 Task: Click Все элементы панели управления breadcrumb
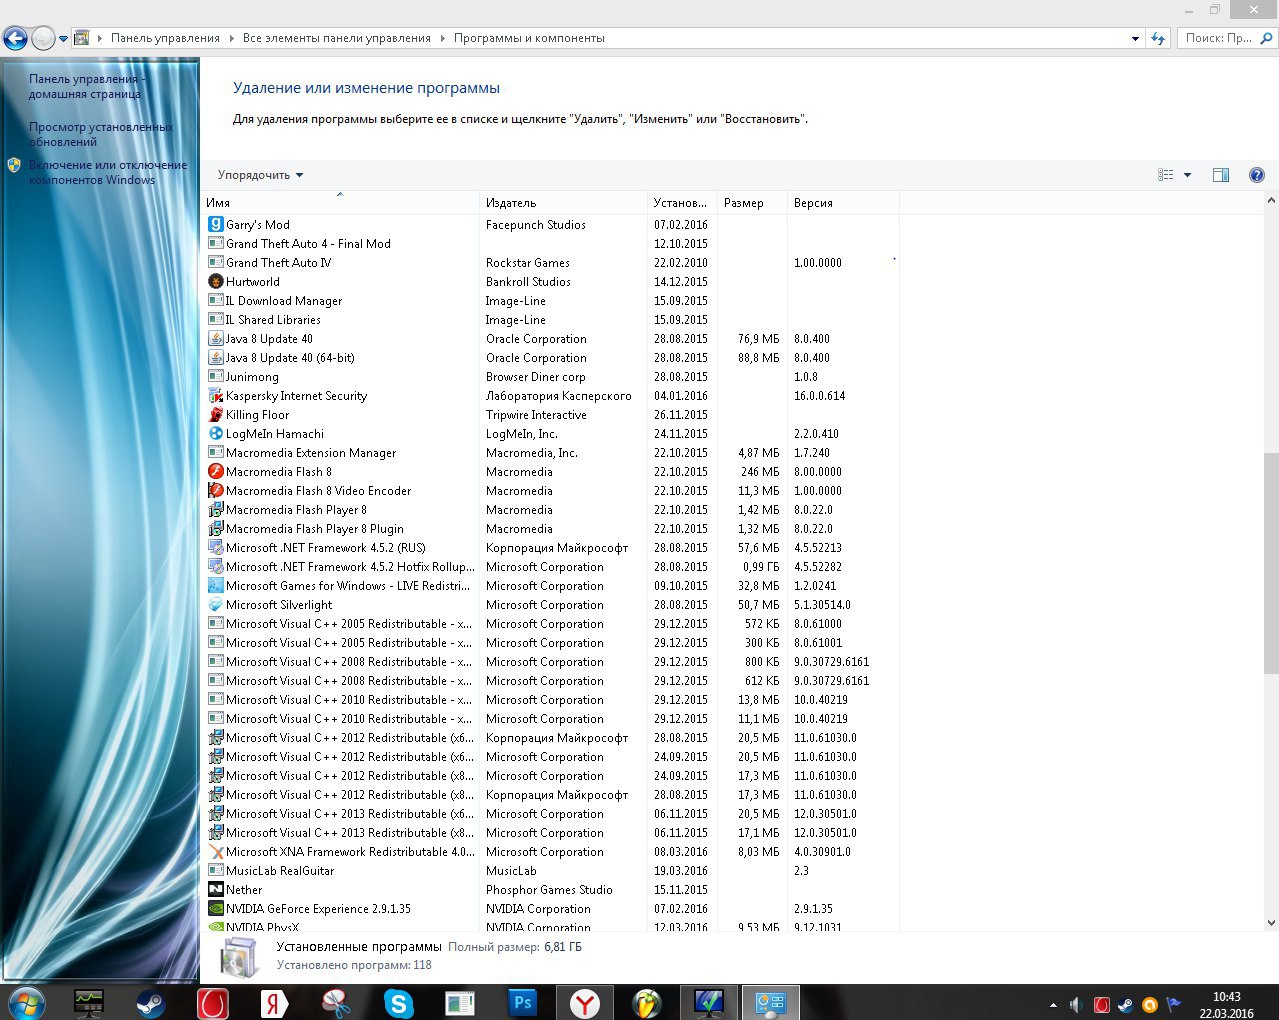[337, 38]
